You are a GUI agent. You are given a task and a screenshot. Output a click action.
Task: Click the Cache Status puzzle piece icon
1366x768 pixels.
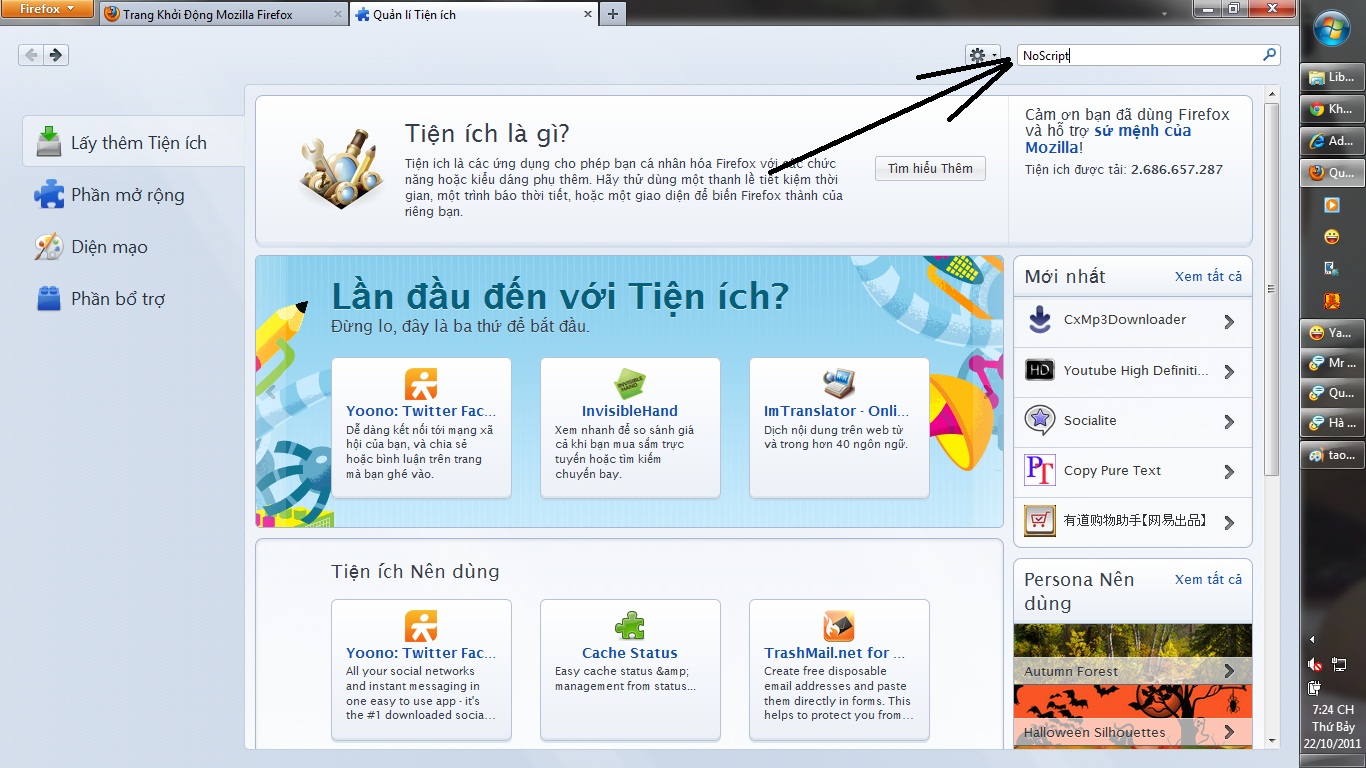tap(630, 626)
